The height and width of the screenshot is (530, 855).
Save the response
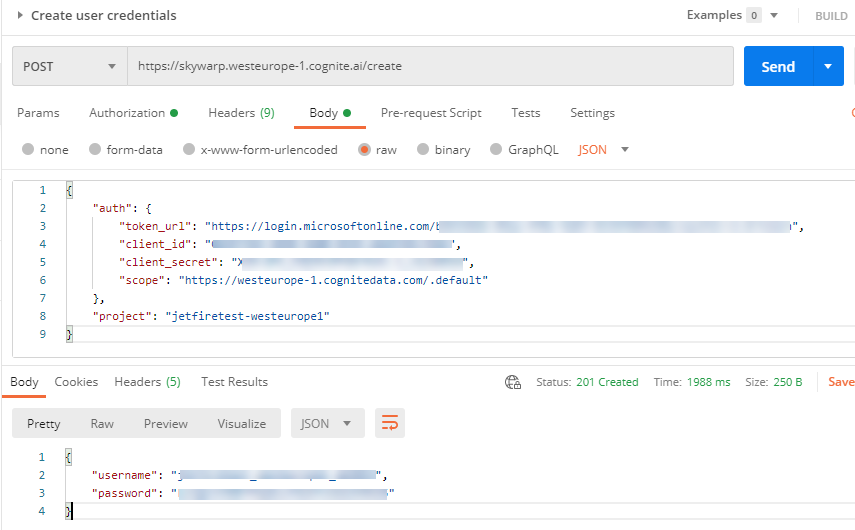841,382
